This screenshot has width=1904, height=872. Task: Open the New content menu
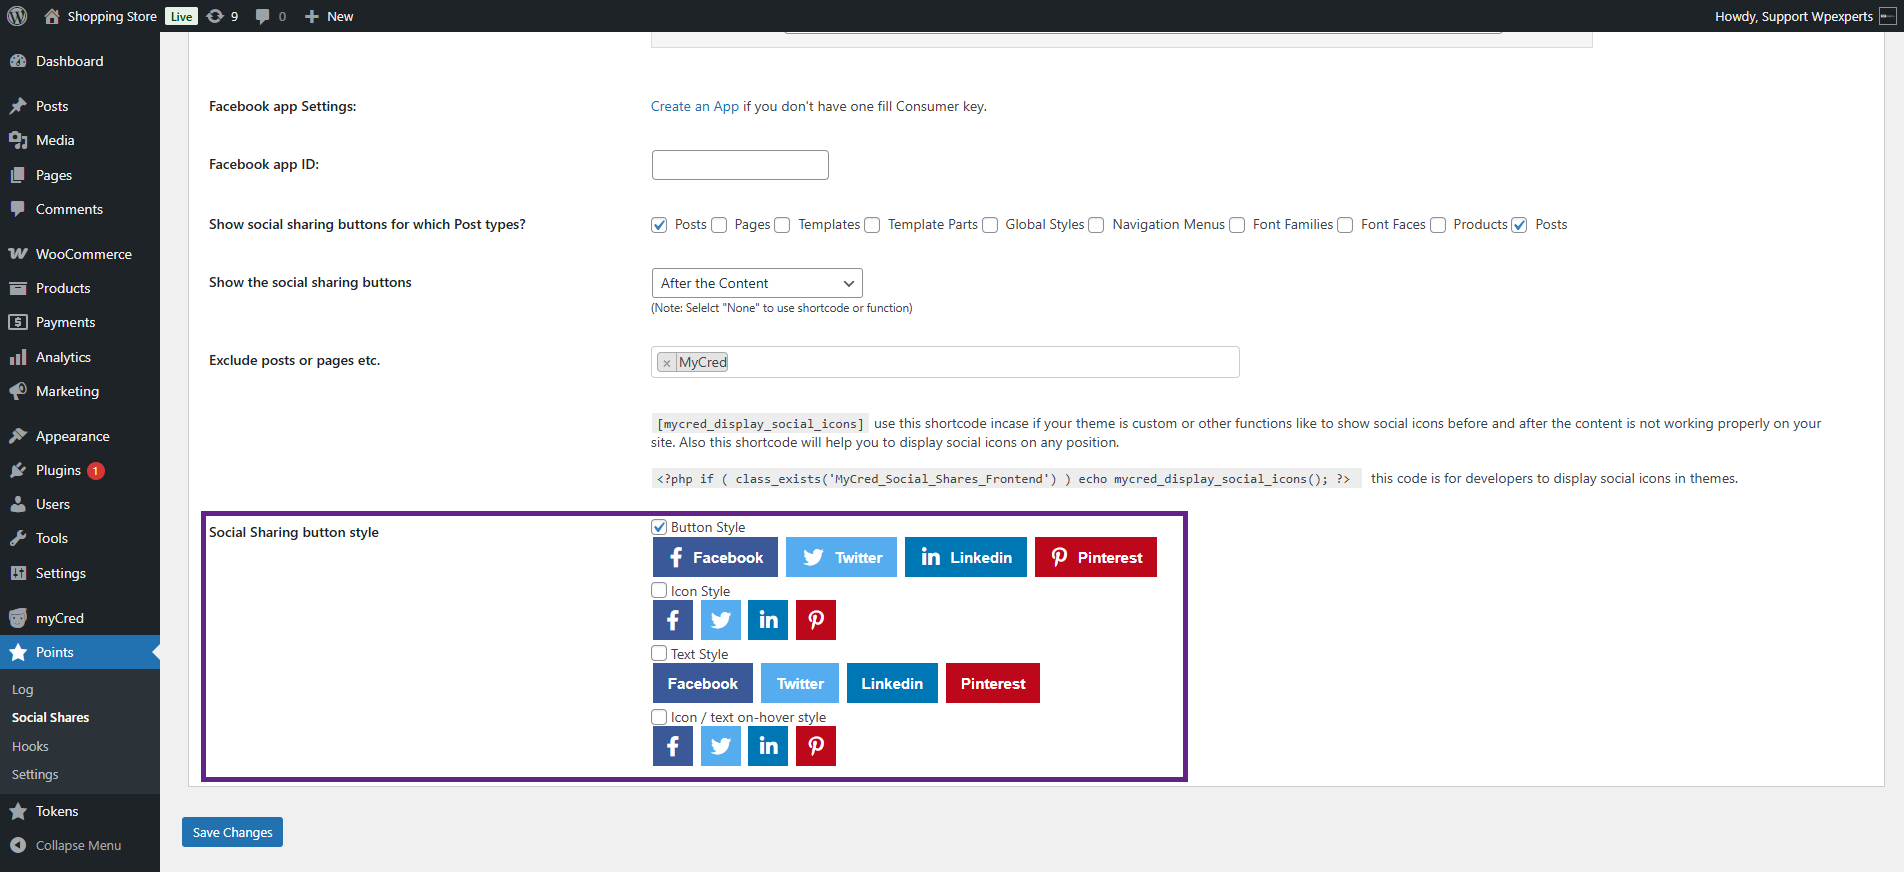tap(329, 16)
